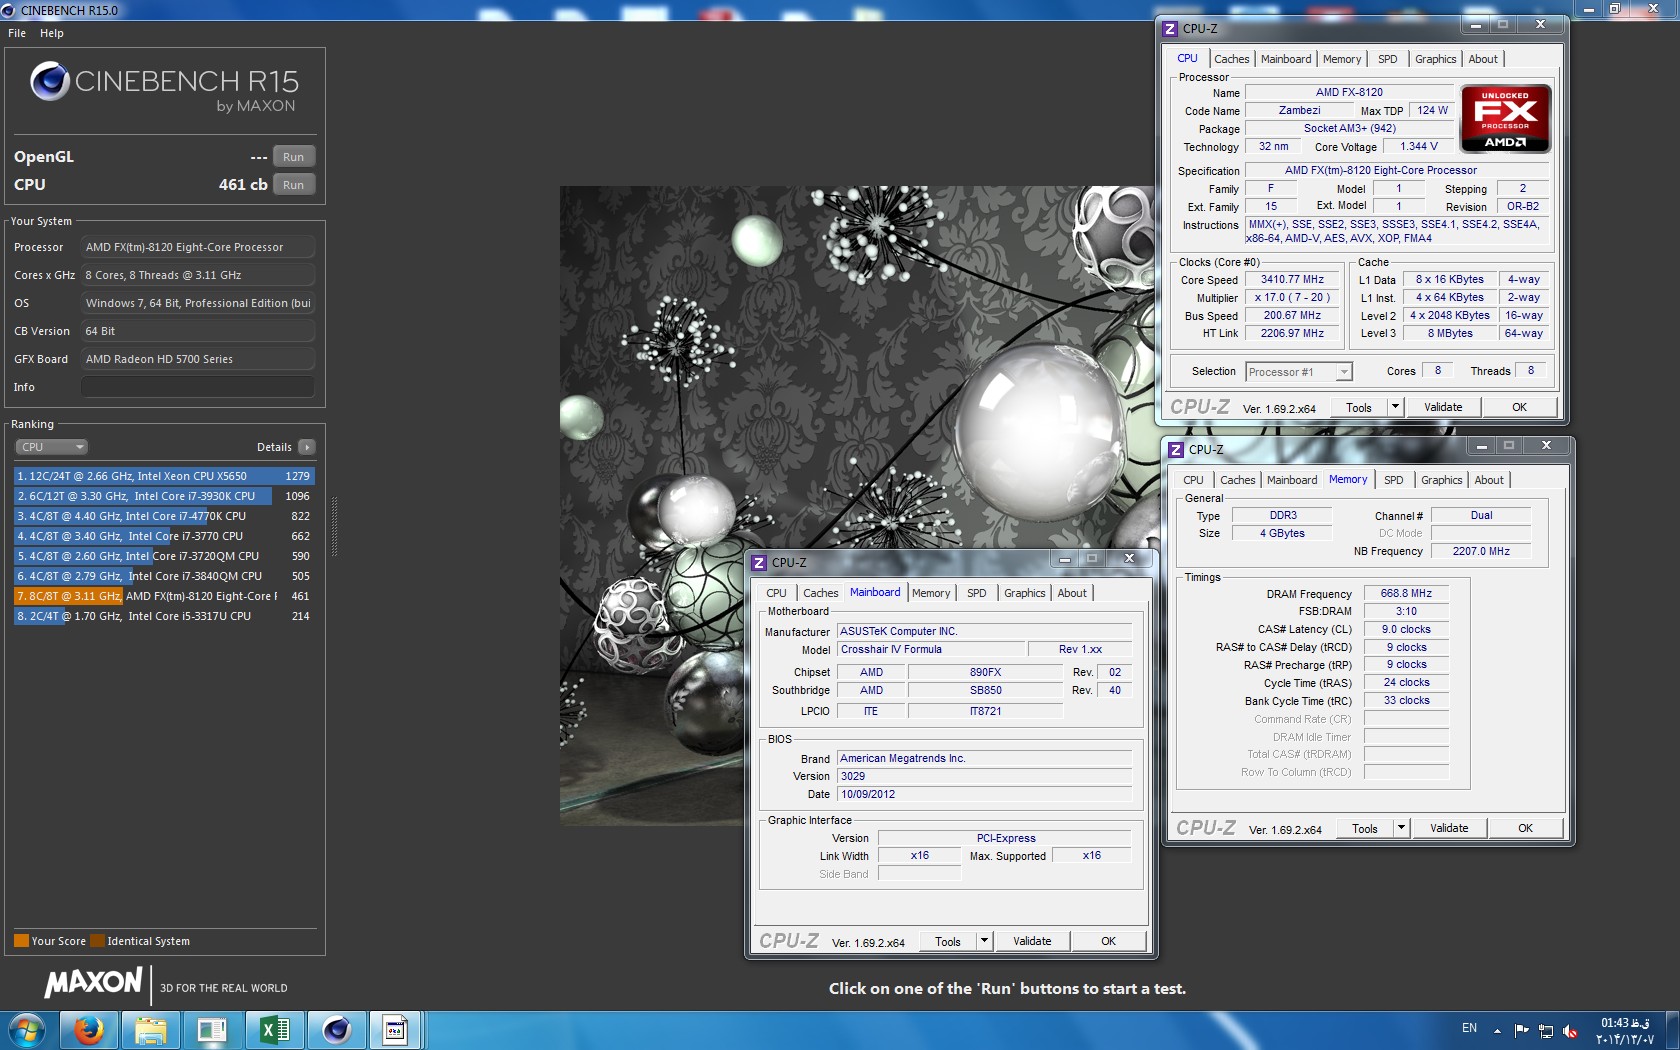Click the Your Score orange legend swatch

pyautogui.click(x=21, y=941)
